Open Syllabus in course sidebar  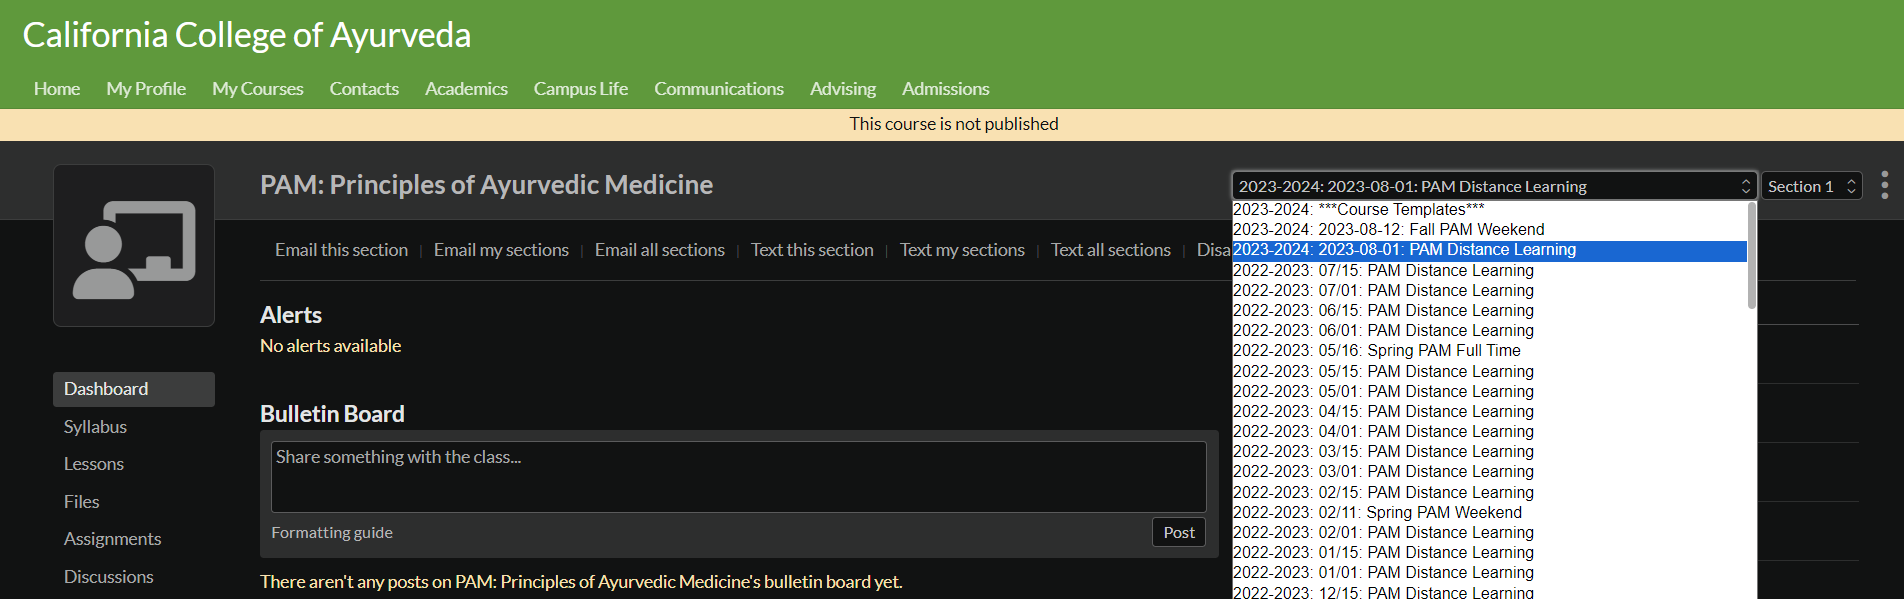[95, 427]
